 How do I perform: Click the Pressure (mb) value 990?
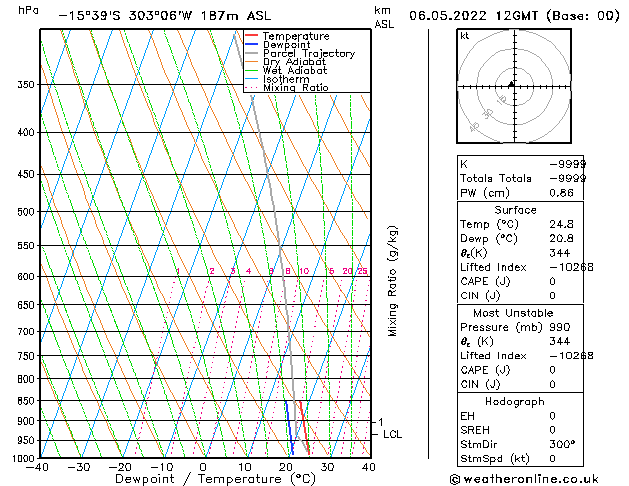click(x=560, y=327)
